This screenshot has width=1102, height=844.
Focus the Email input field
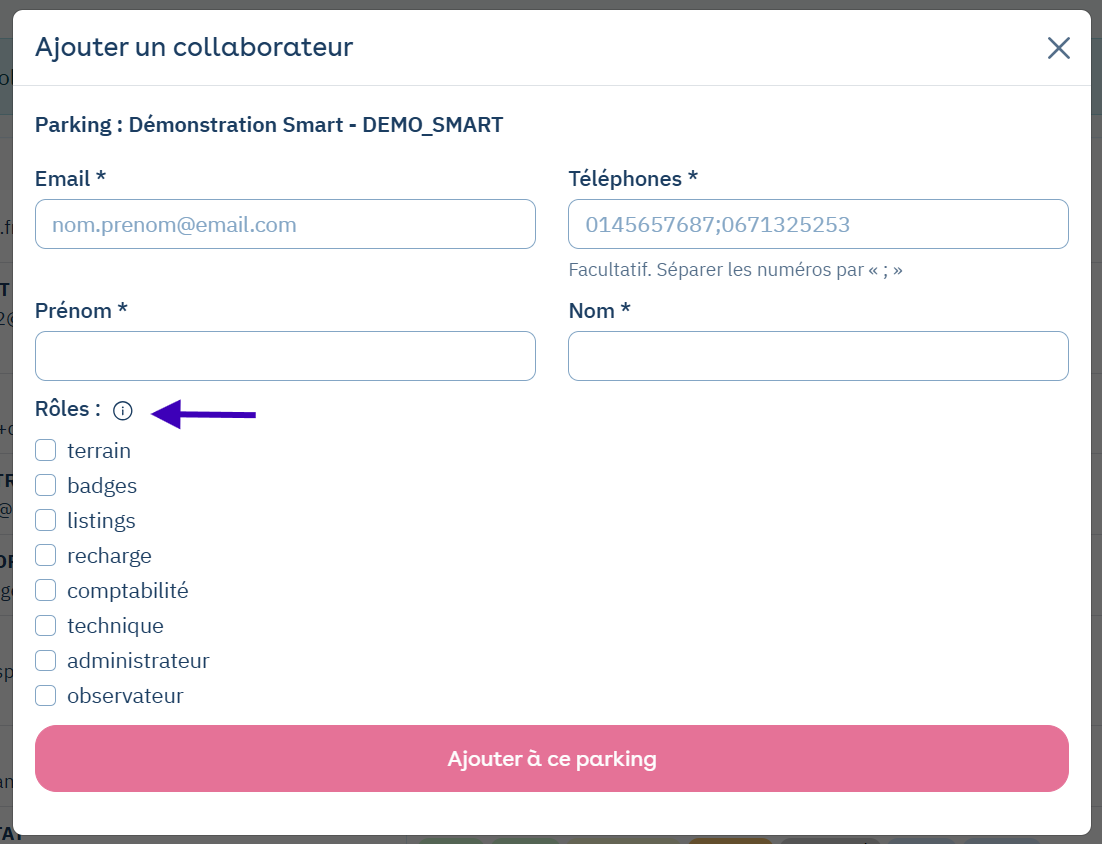285,224
